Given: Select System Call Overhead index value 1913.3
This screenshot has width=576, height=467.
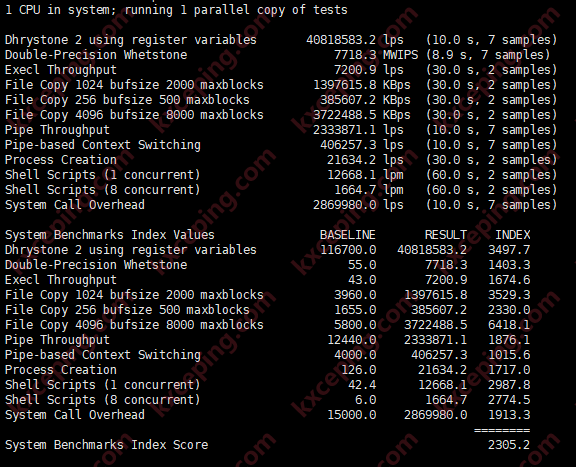Looking at the screenshot, I should (x=509, y=415).
